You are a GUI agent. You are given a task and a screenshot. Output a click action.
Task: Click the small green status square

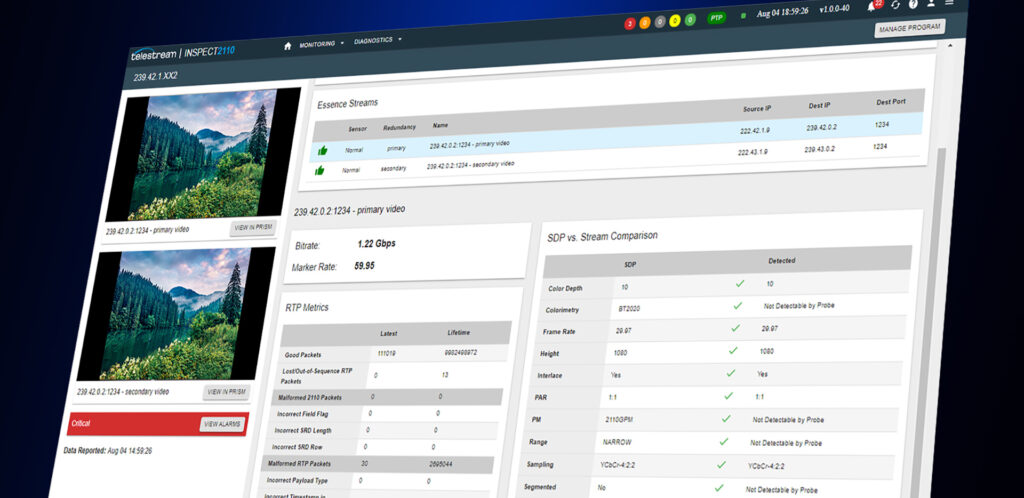(743, 16)
